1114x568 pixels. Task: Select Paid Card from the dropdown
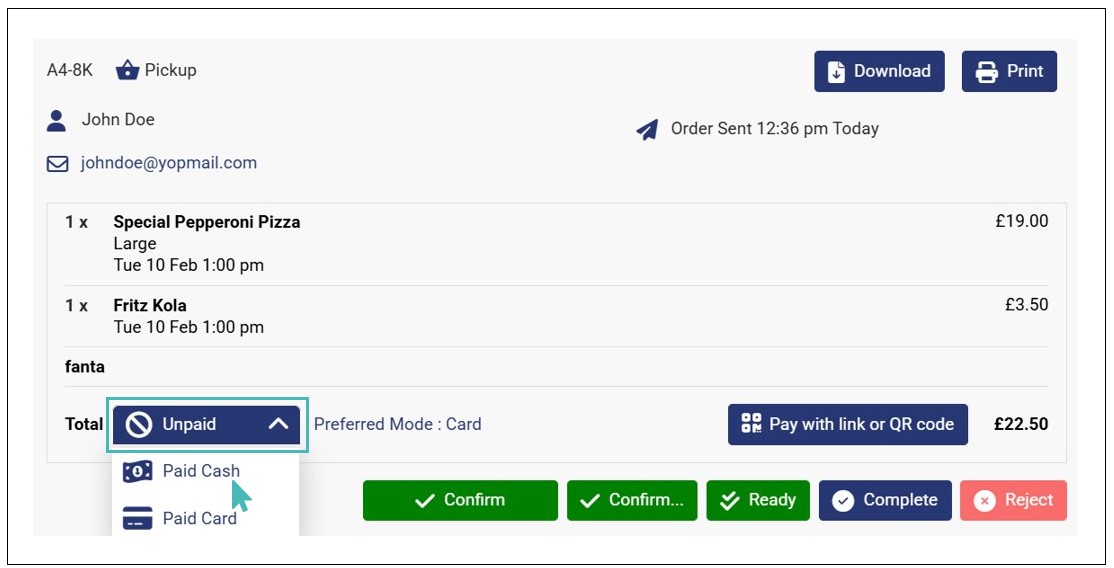click(x=199, y=518)
